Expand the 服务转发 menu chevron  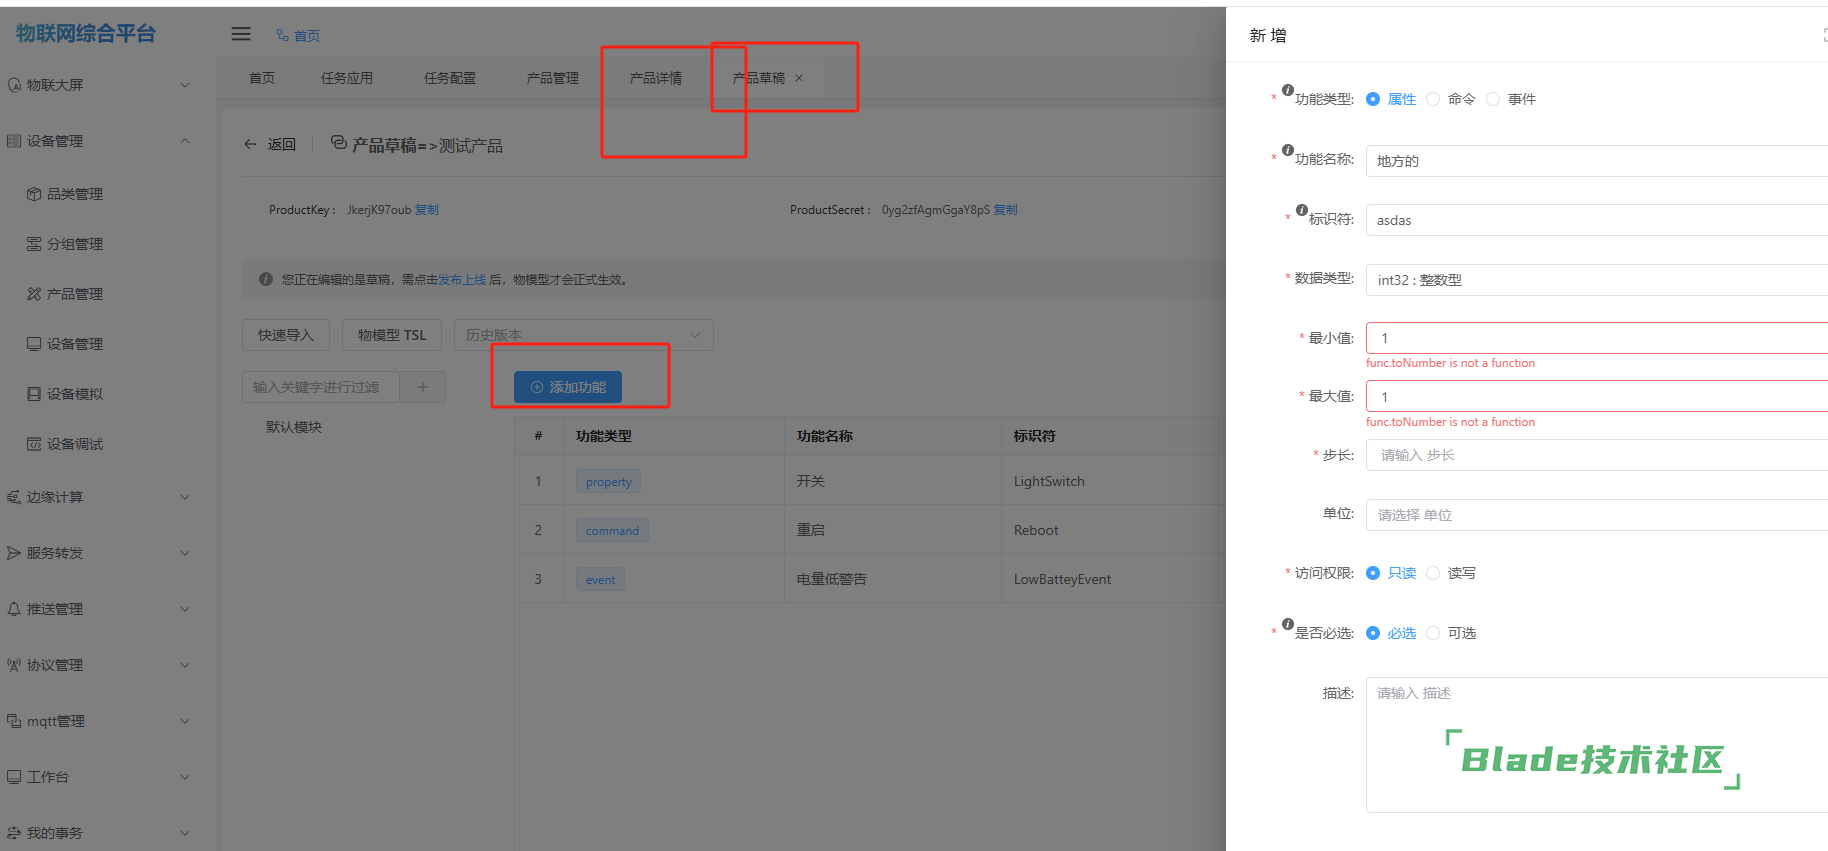pos(185,553)
